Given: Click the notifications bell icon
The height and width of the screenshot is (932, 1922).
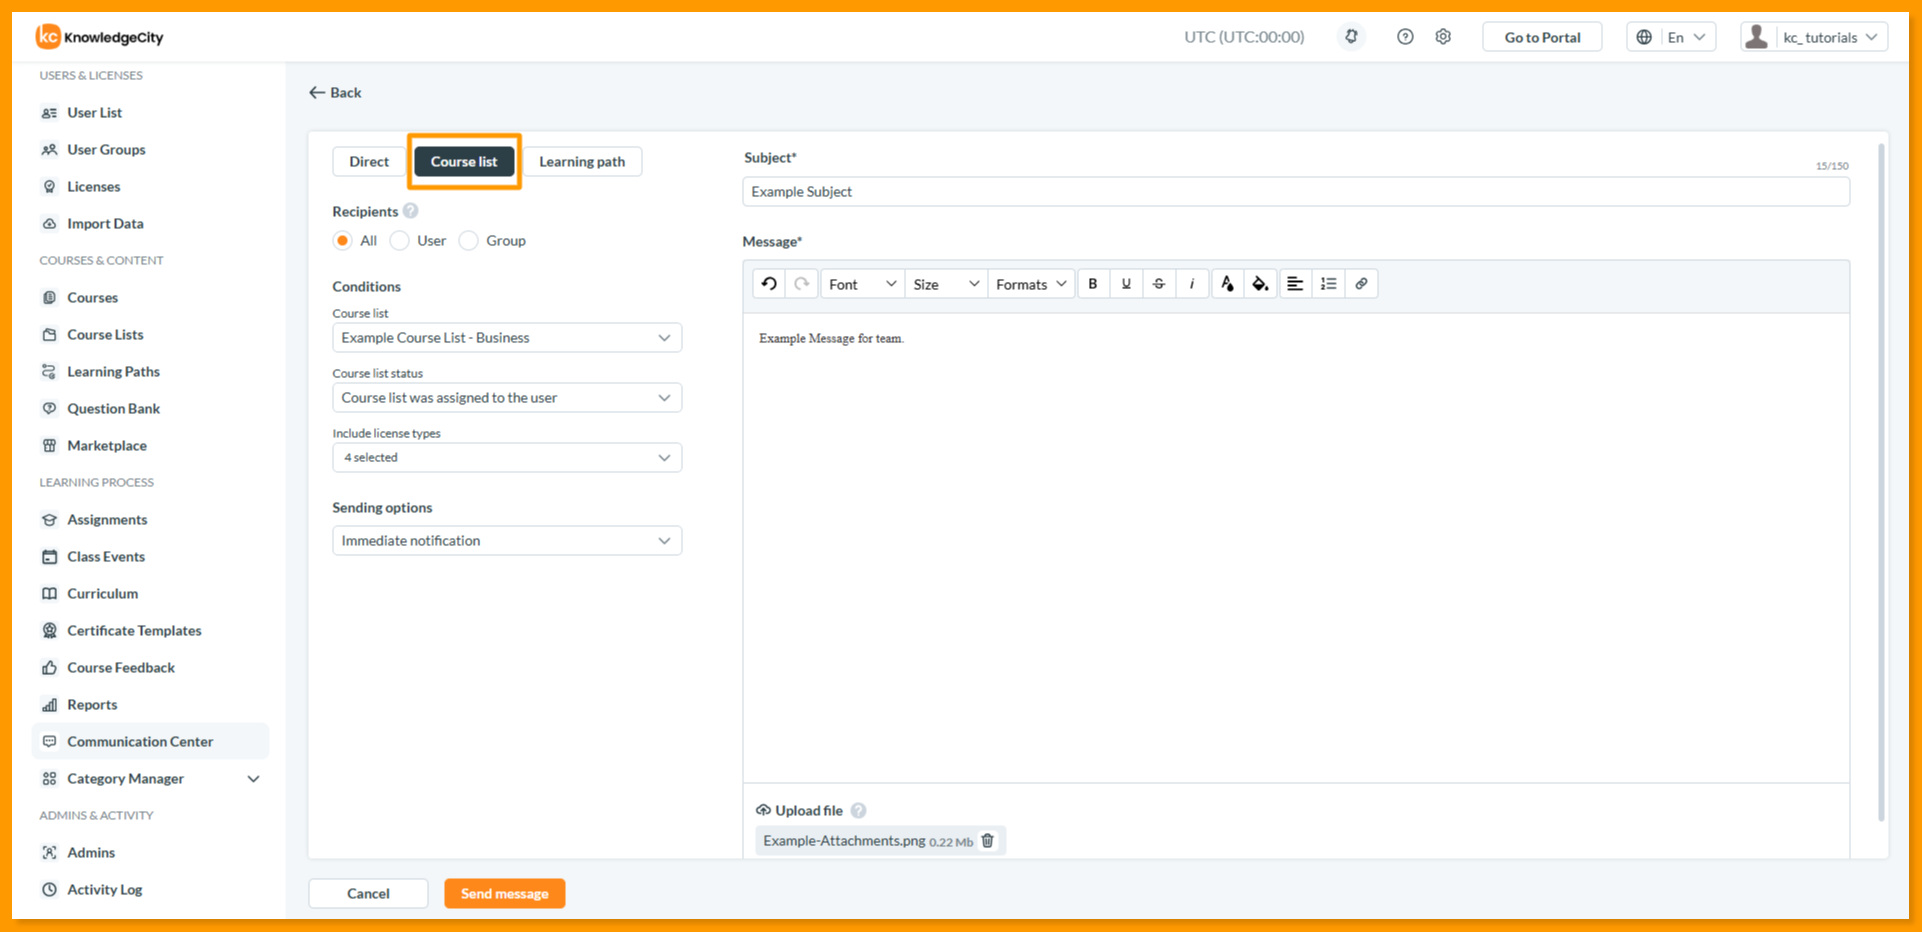Looking at the screenshot, I should click(x=1351, y=37).
